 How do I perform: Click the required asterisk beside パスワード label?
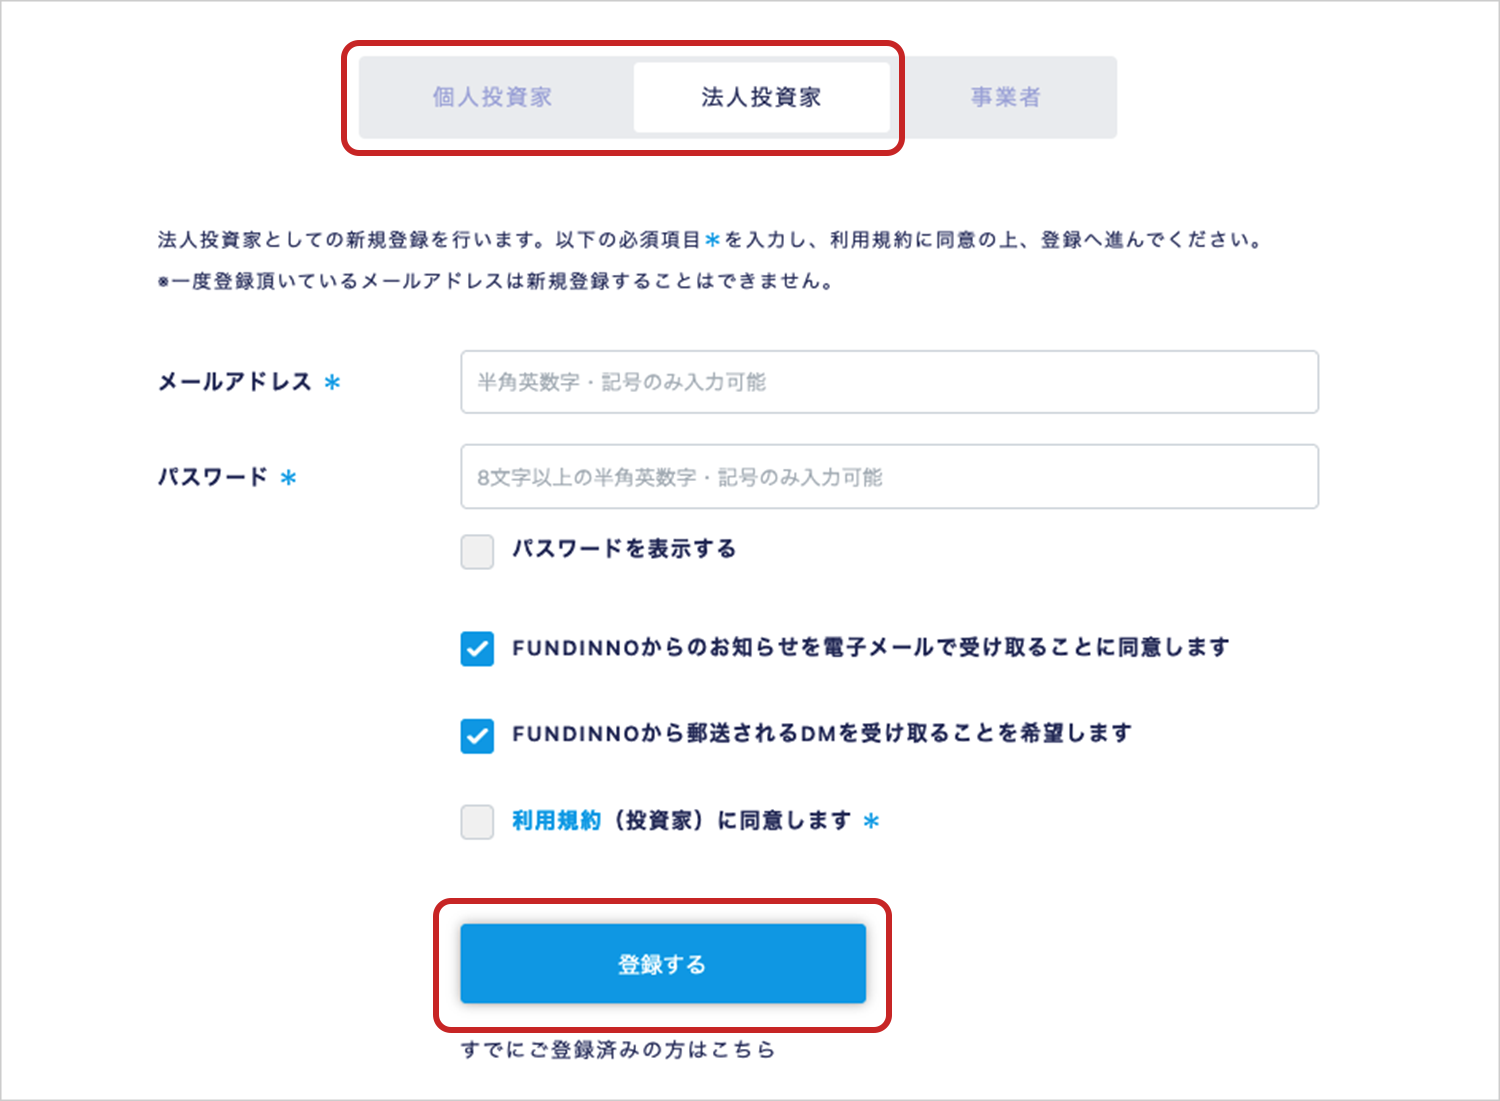pyautogui.click(x=289, y=478)
